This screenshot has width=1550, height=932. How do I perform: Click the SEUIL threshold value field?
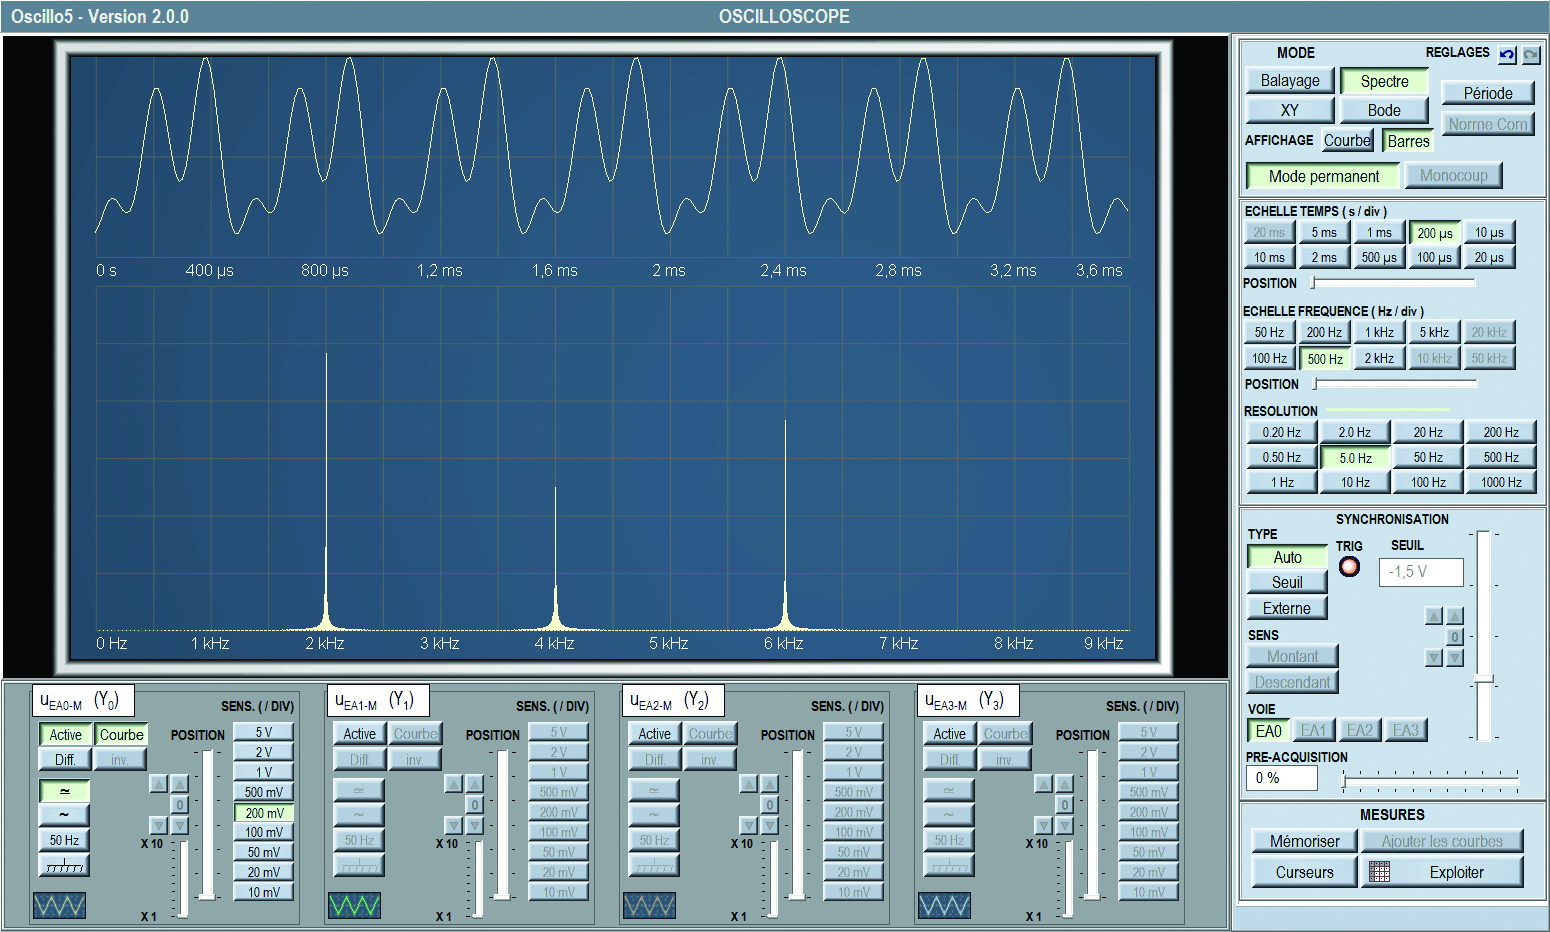[x=1421, y=572]
